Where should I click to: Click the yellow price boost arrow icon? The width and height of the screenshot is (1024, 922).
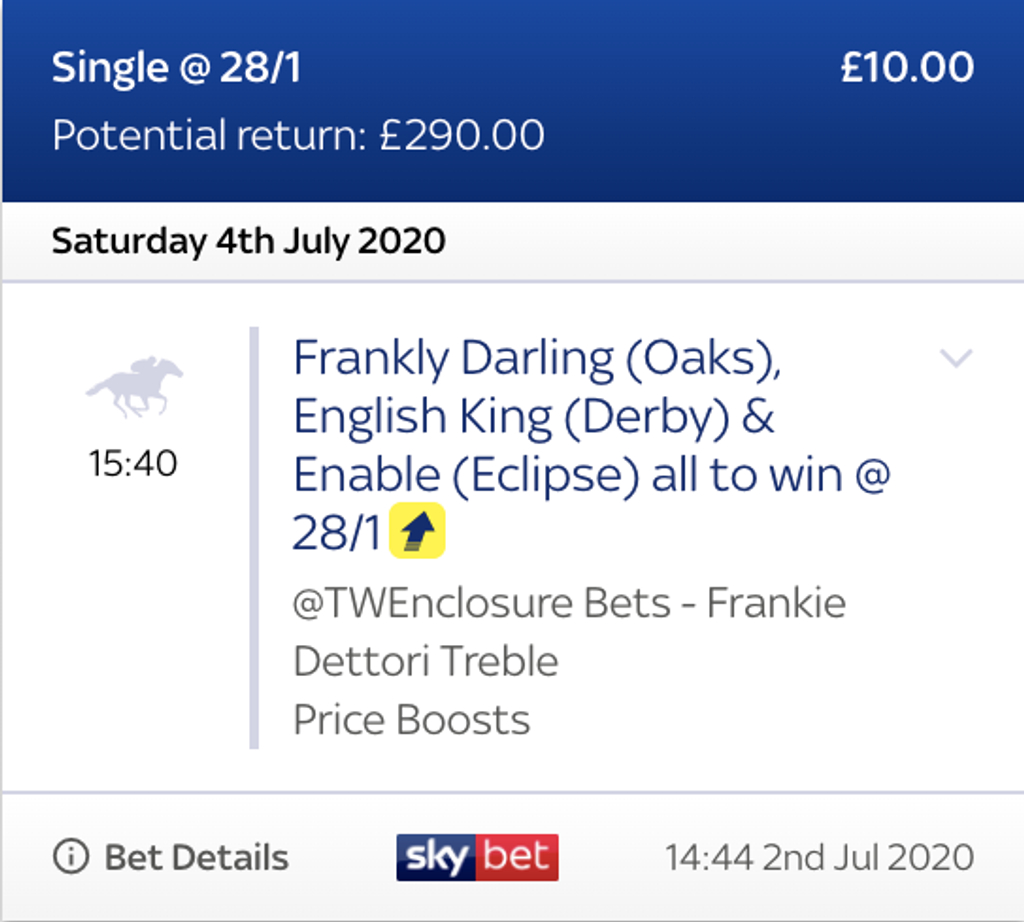pos(417,530)
